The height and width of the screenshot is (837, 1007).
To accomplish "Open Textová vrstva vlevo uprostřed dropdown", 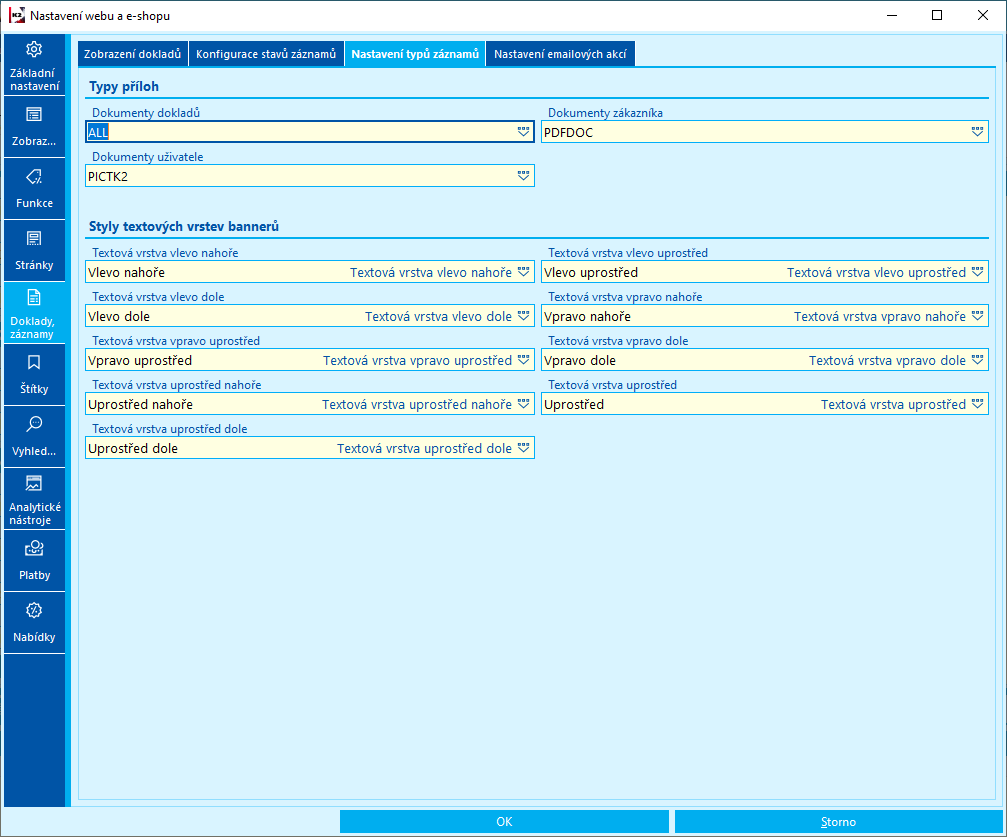I will [977, 272].
